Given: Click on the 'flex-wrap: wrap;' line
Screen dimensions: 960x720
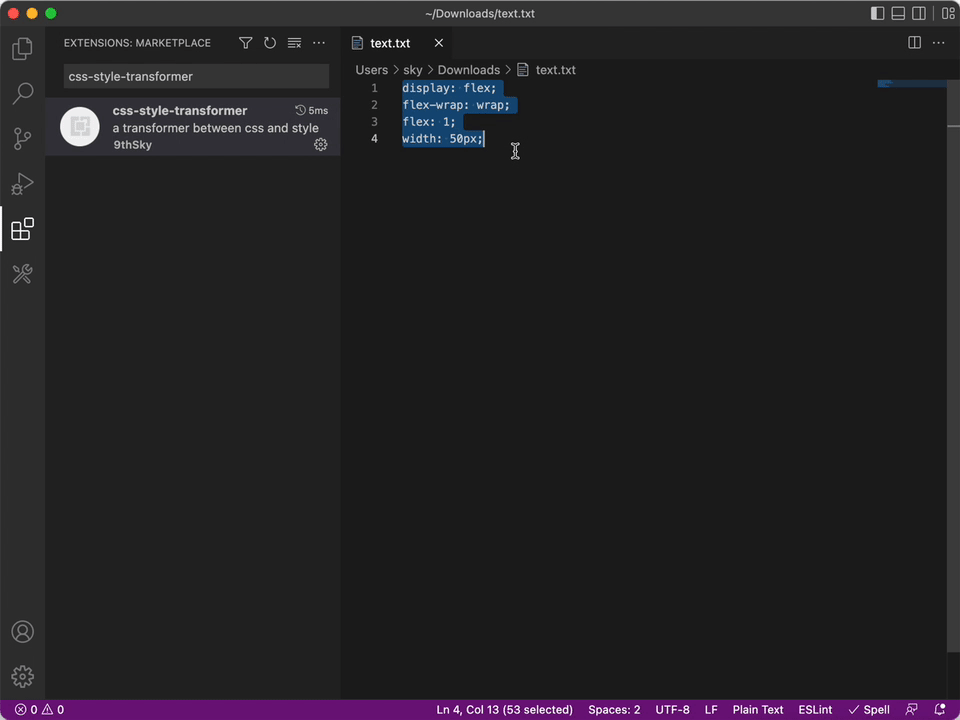Looking at the screenshot, I should (456, 105).
